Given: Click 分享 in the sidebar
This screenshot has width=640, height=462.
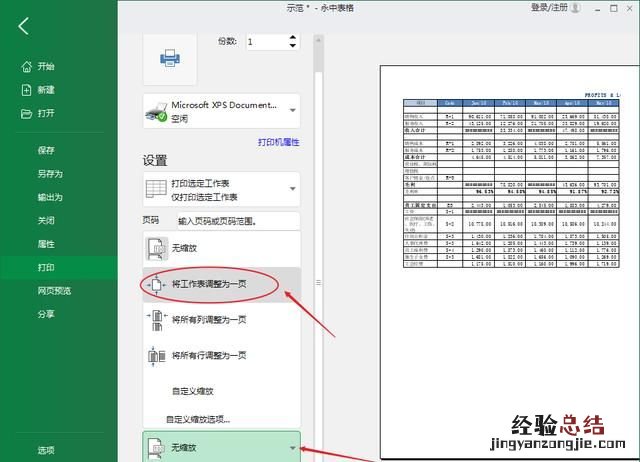Looking at the screenshot, I should coord(46,314).
